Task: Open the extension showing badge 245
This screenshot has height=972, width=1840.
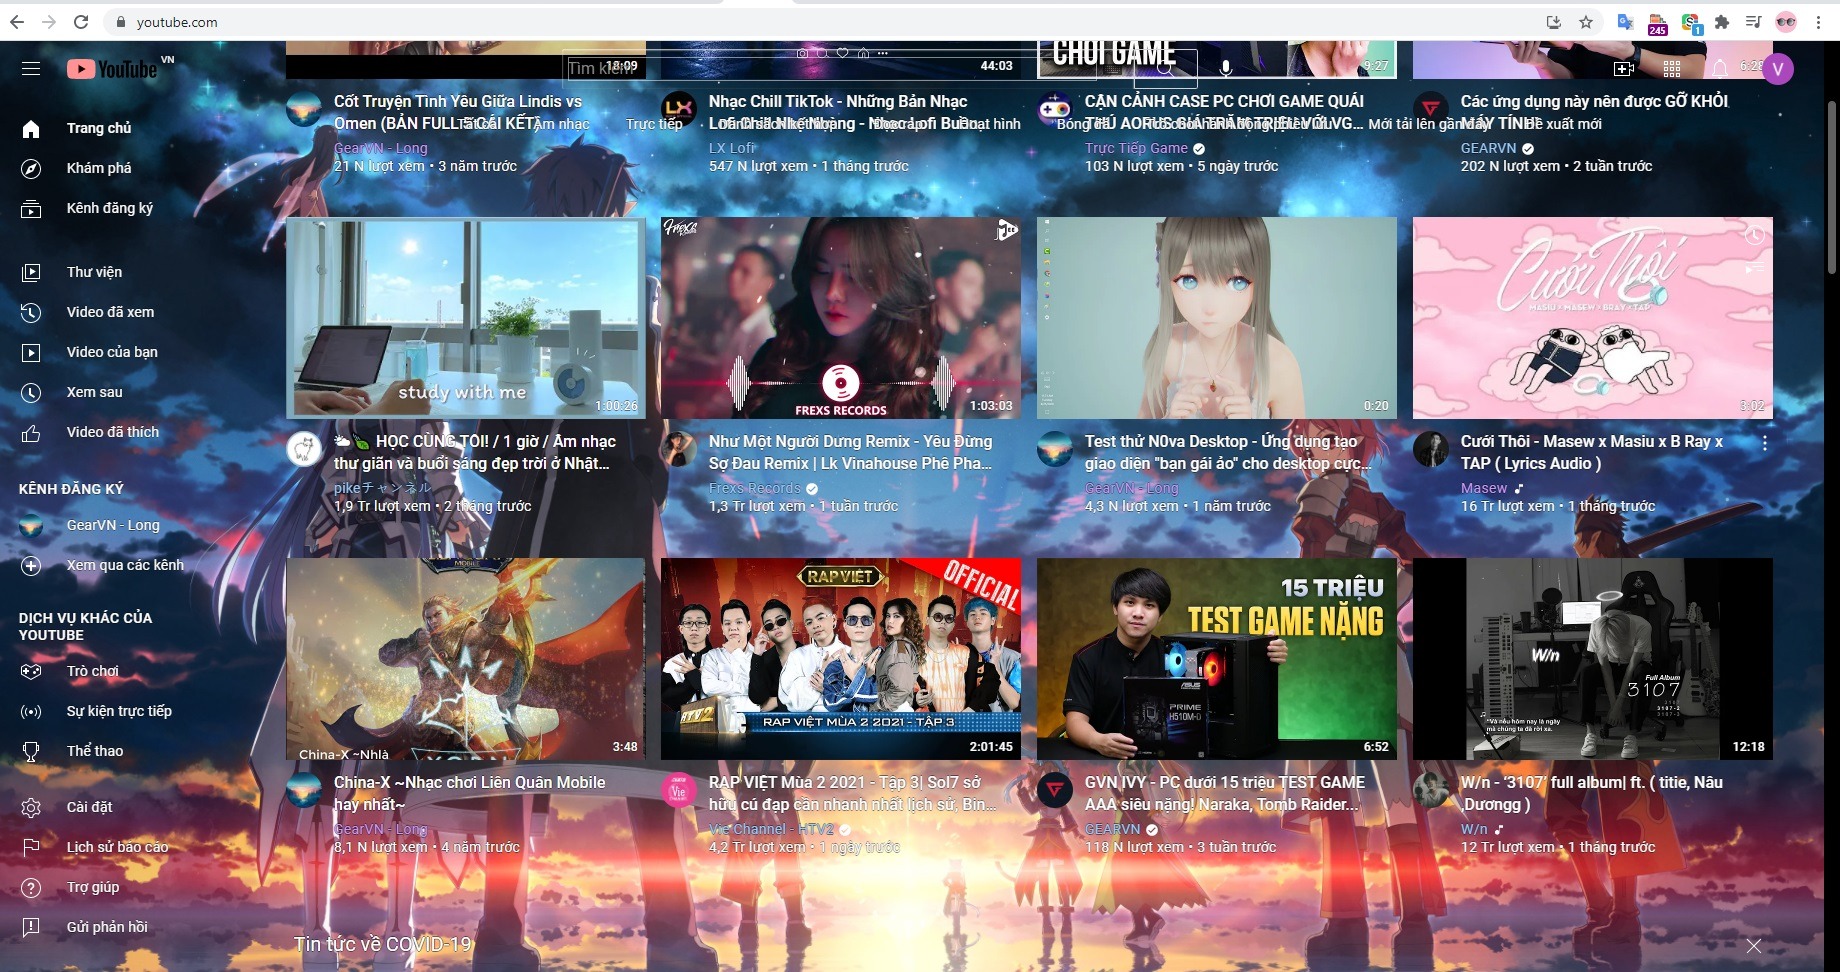Action: [x=1657, y=23]
